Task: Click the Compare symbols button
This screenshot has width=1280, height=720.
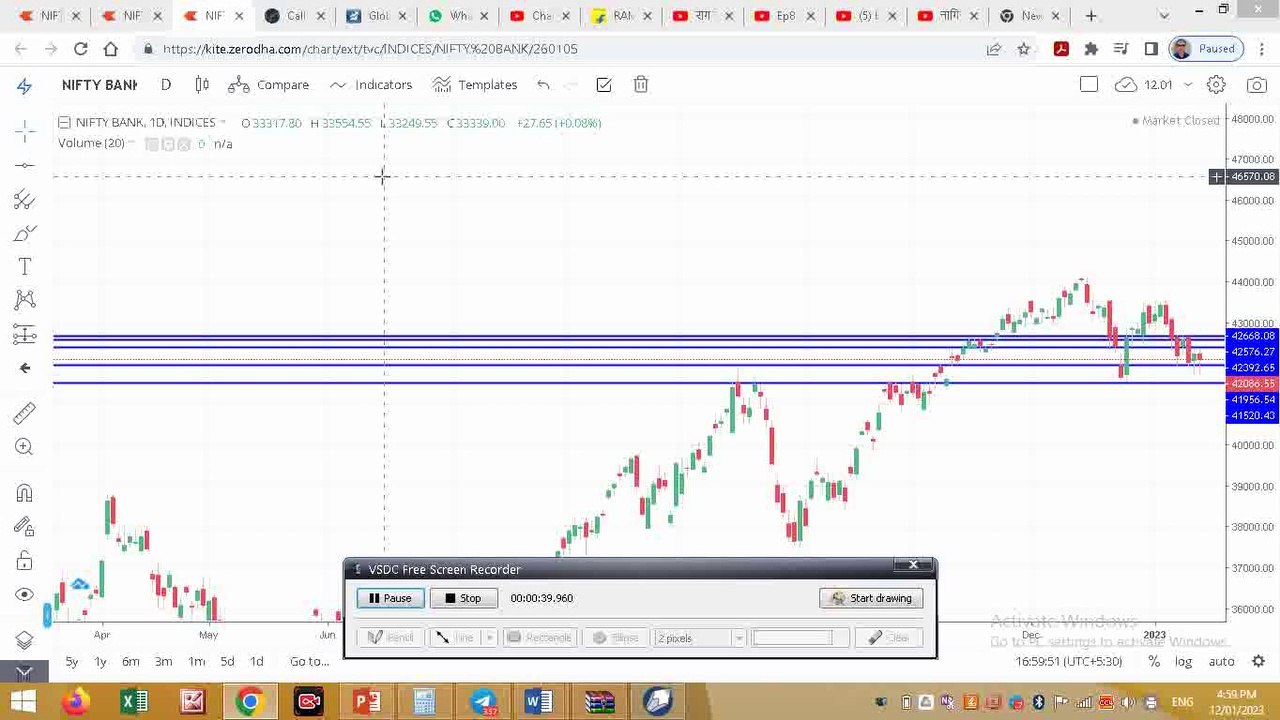Action: [268, 85]
